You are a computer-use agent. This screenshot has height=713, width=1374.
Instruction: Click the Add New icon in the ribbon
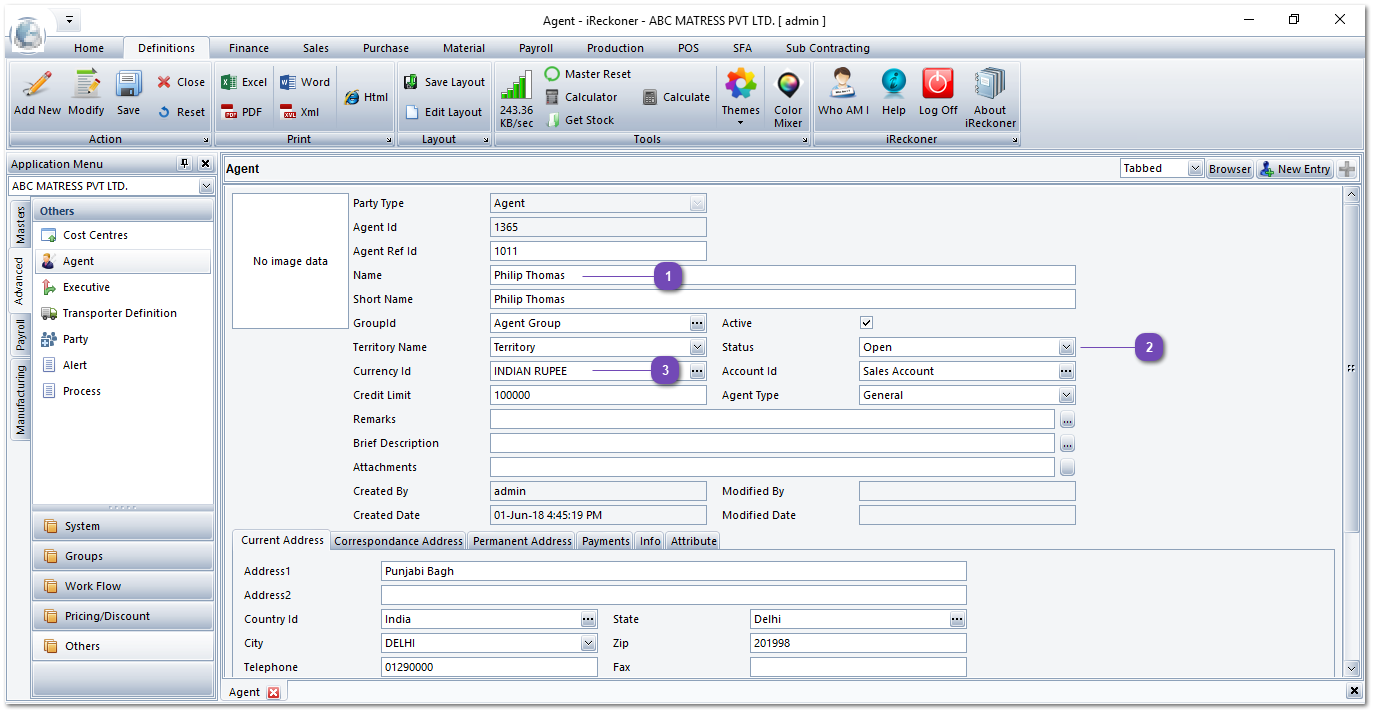coord(37,94)
